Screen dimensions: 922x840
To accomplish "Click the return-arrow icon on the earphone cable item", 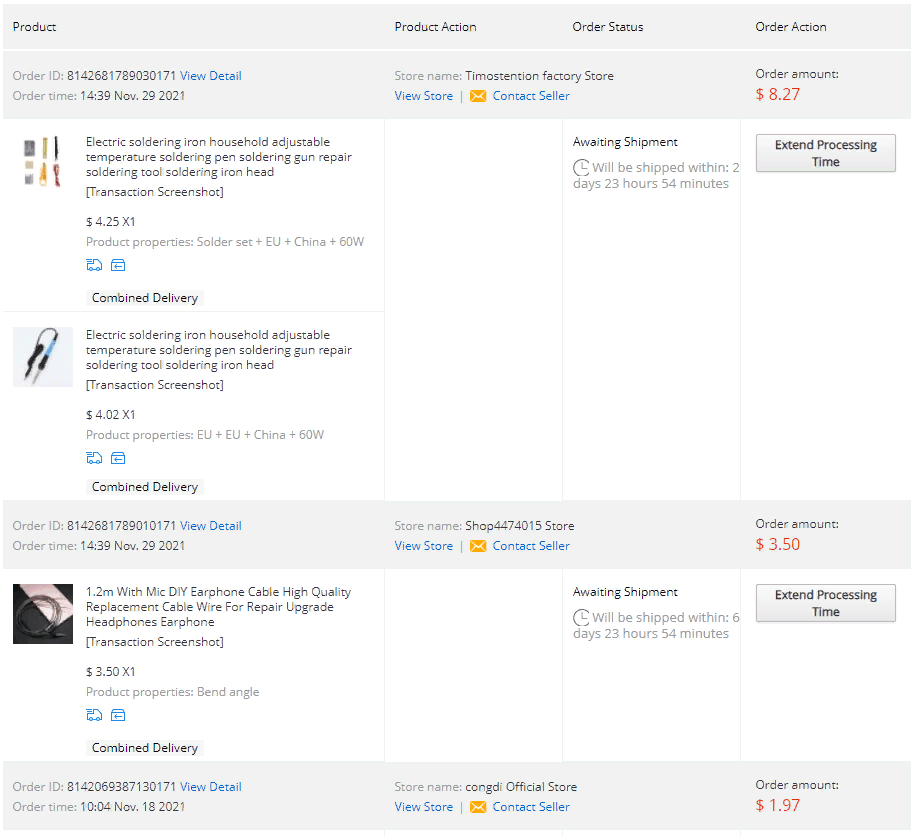I will pyautogui.click(x=118, y=716).
